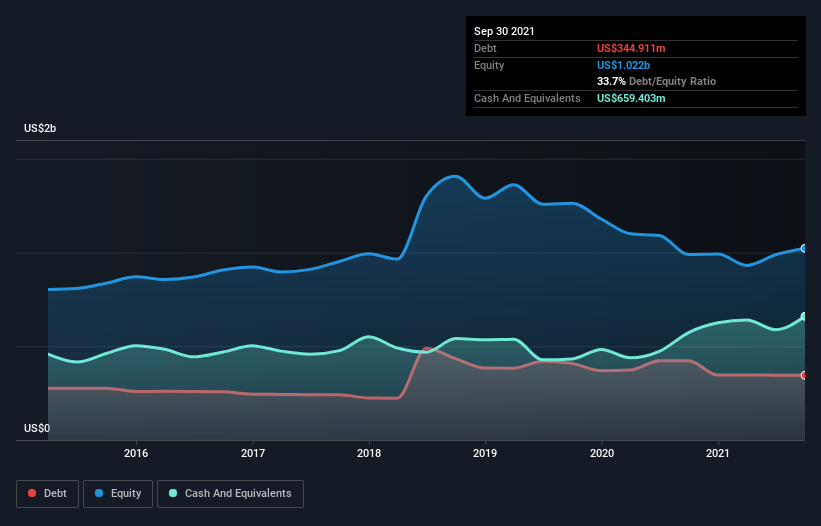Toggle the Cash And Equivalents legend button
The width and height of the screenshot is (821, 526).
pos(230,494)
